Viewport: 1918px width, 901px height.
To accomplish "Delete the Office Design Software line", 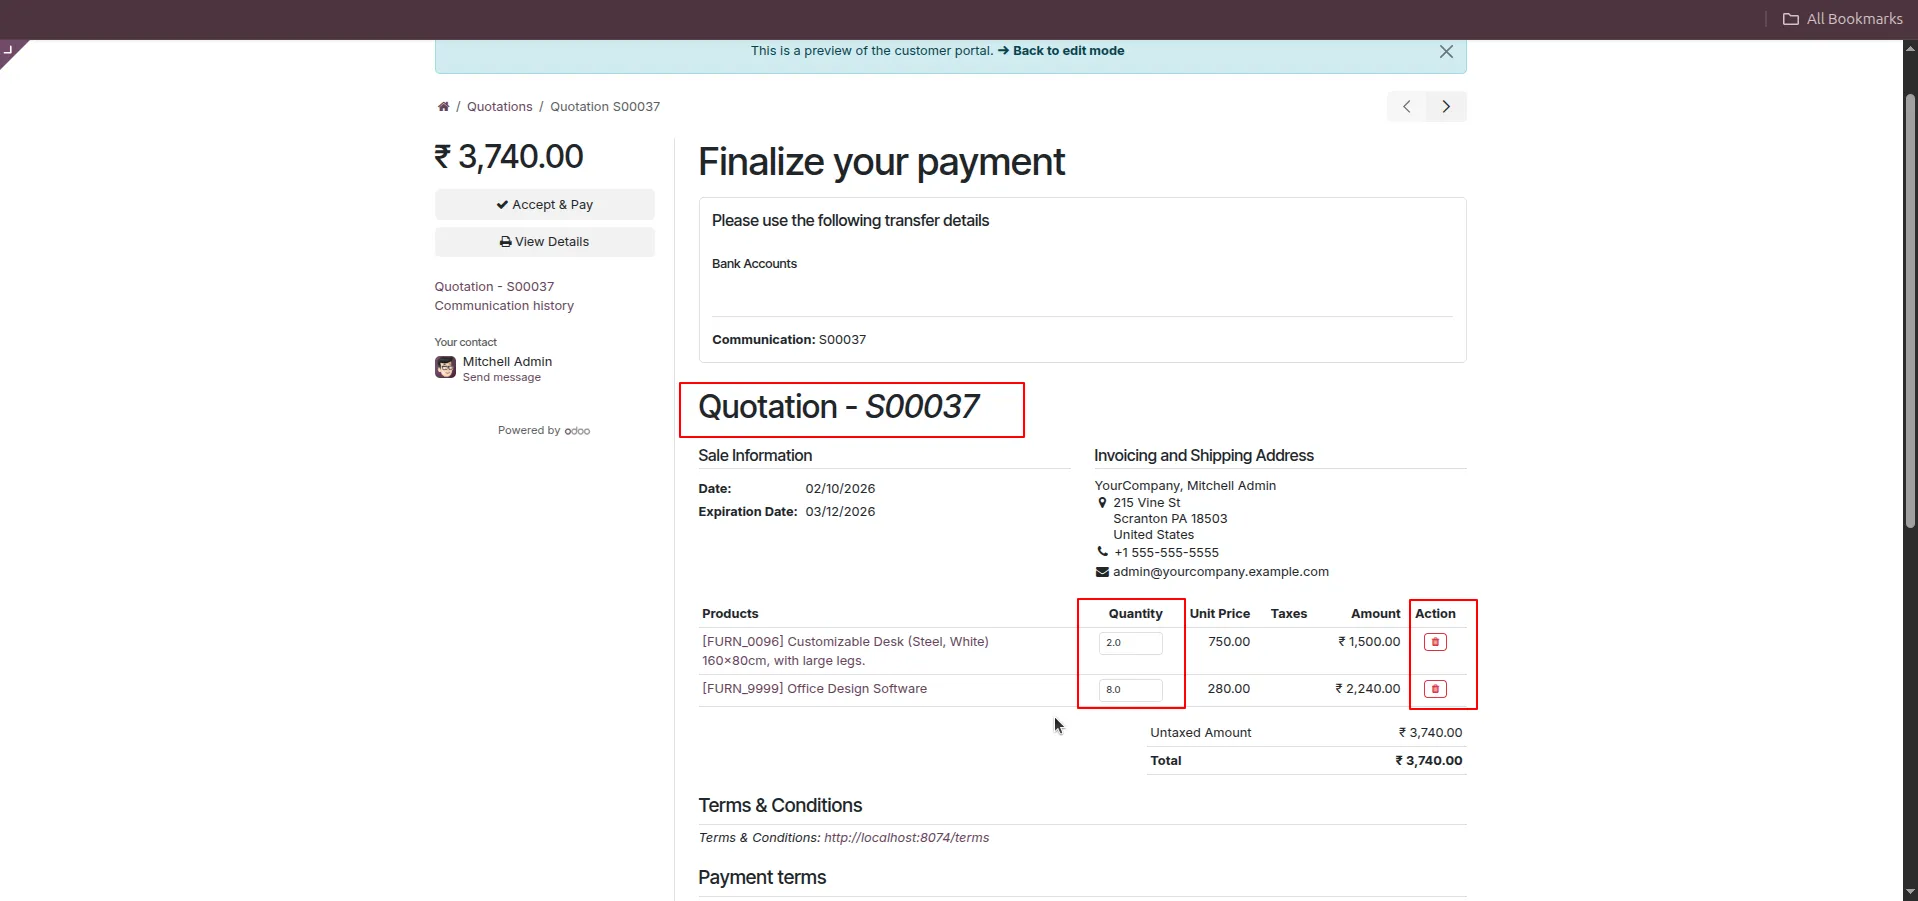I will pyautogui.click(x=1435, y=689).
